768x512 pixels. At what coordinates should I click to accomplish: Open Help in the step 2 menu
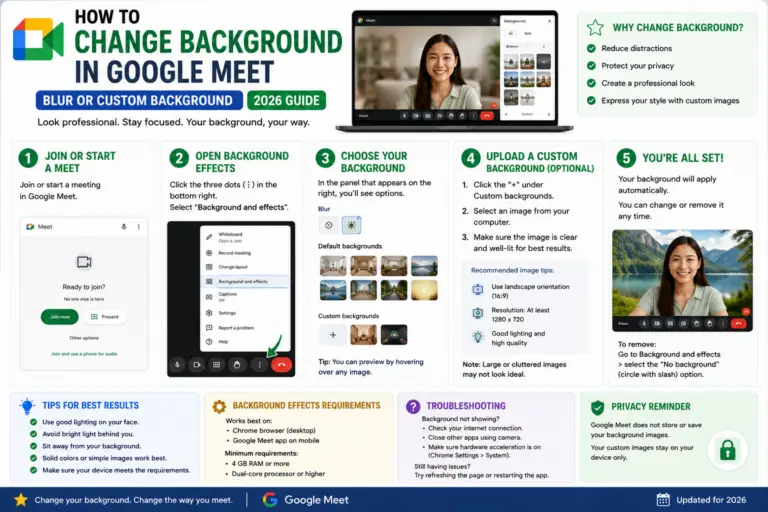(x=245, y=341)
